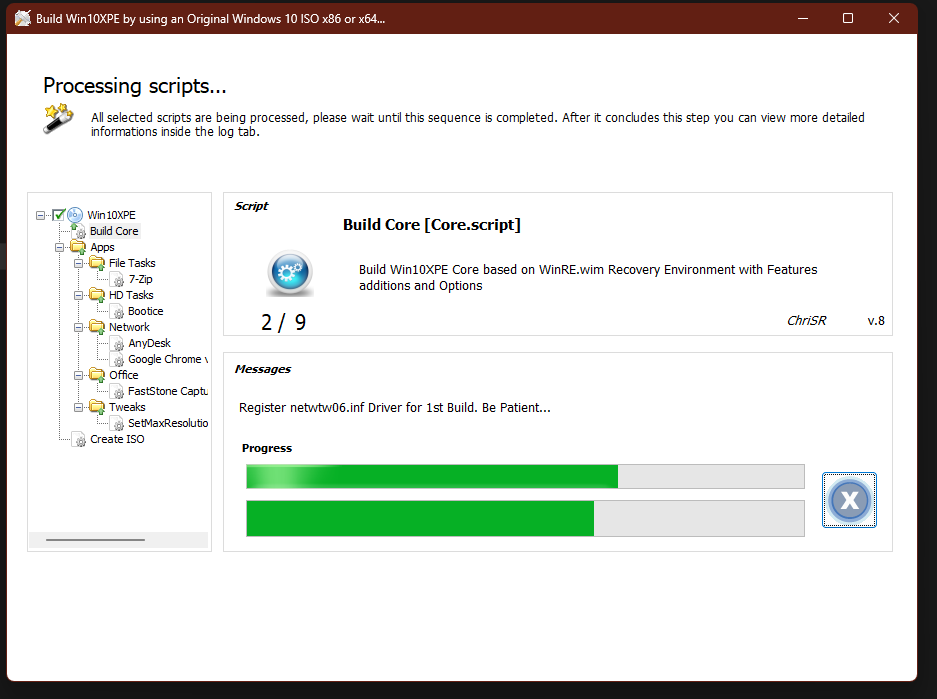Minimize the Win10XPE builder window
The width and height of the screenshot is (937, 699).
(x=803, y=19)
